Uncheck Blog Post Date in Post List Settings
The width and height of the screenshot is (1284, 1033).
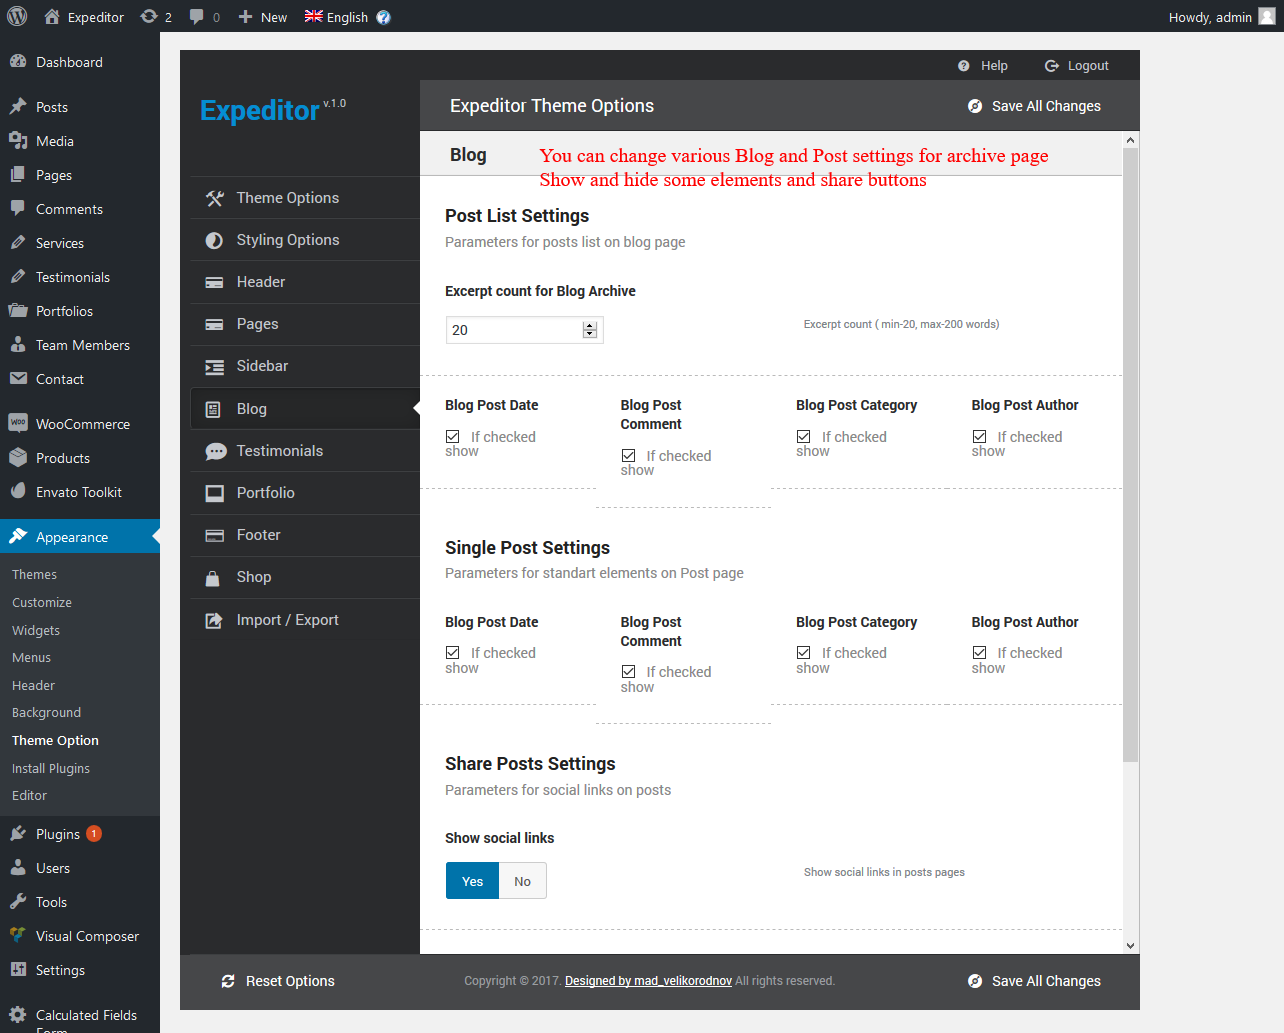coord(453,437)
